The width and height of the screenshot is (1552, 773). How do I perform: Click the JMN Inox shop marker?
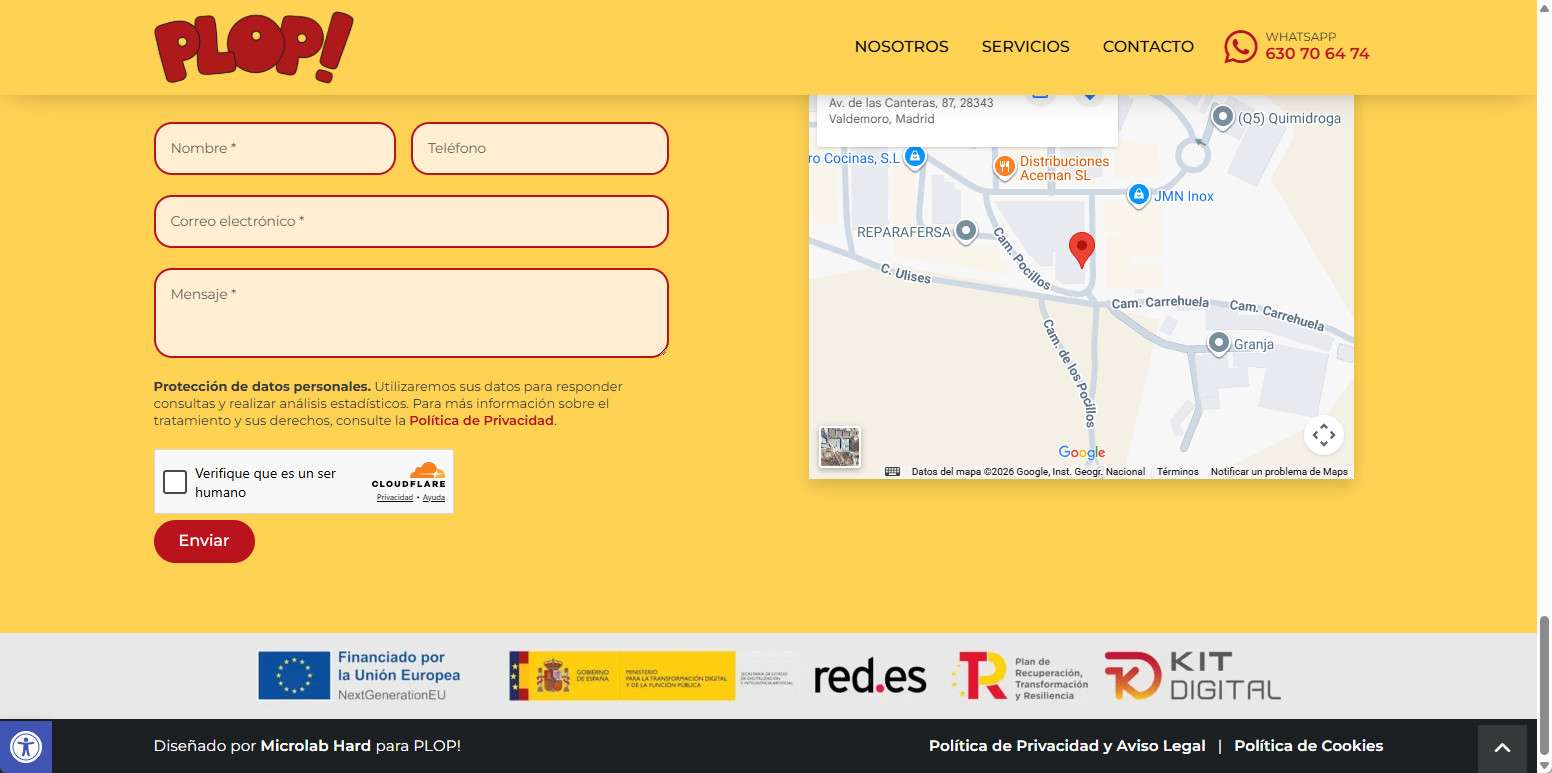click(1138, 195)
